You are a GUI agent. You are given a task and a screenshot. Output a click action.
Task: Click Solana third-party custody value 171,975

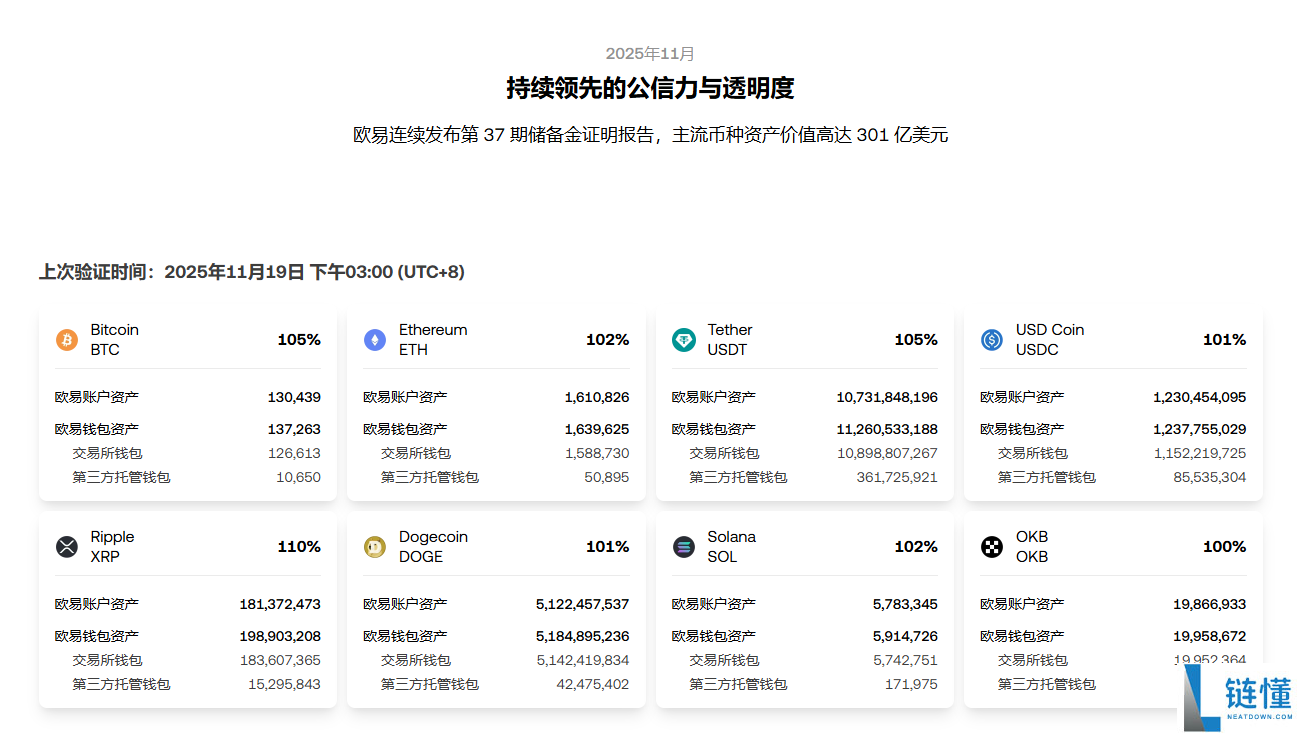tap(911, 684)
